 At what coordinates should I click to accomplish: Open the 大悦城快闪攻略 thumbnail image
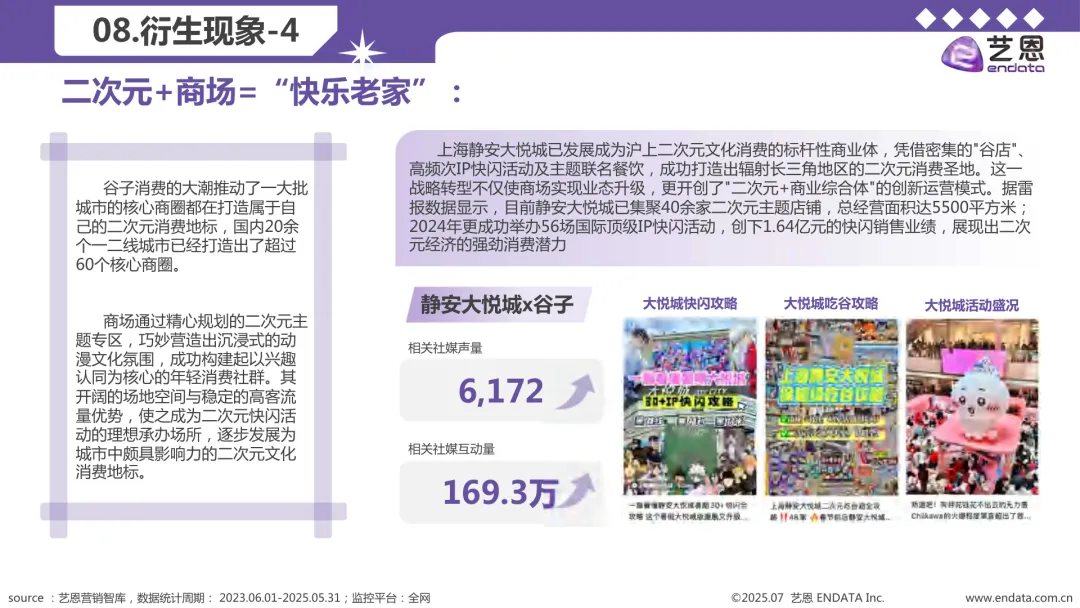pyautogui.click(x=689, y=407)
